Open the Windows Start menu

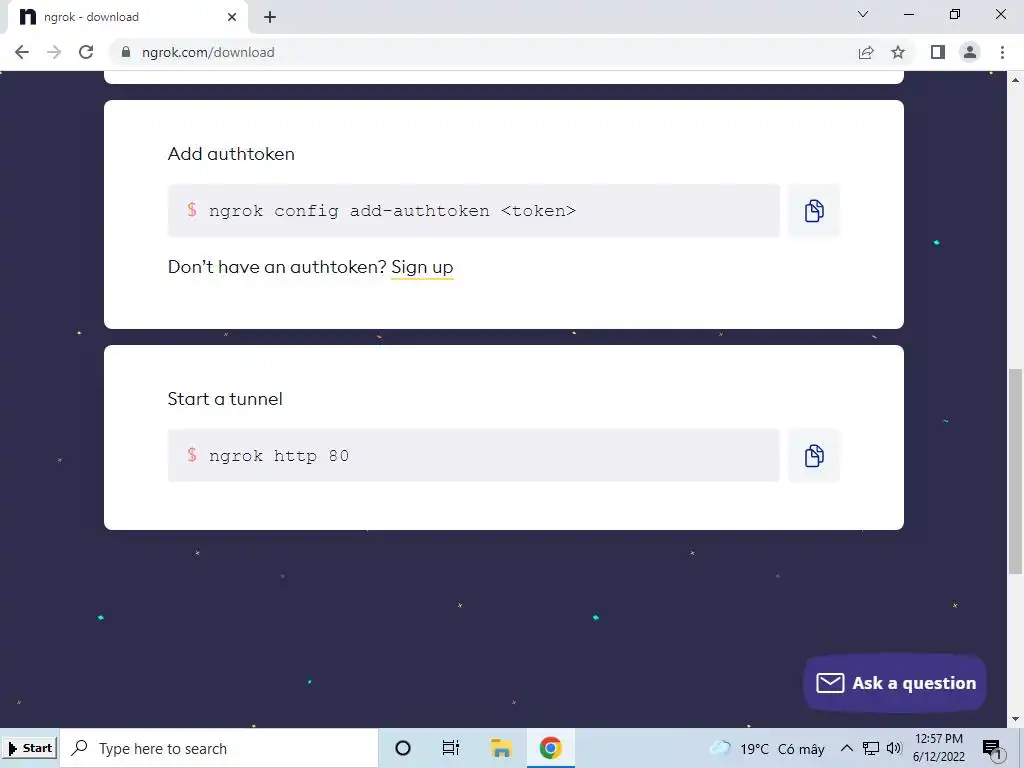(x=30, y=748)
